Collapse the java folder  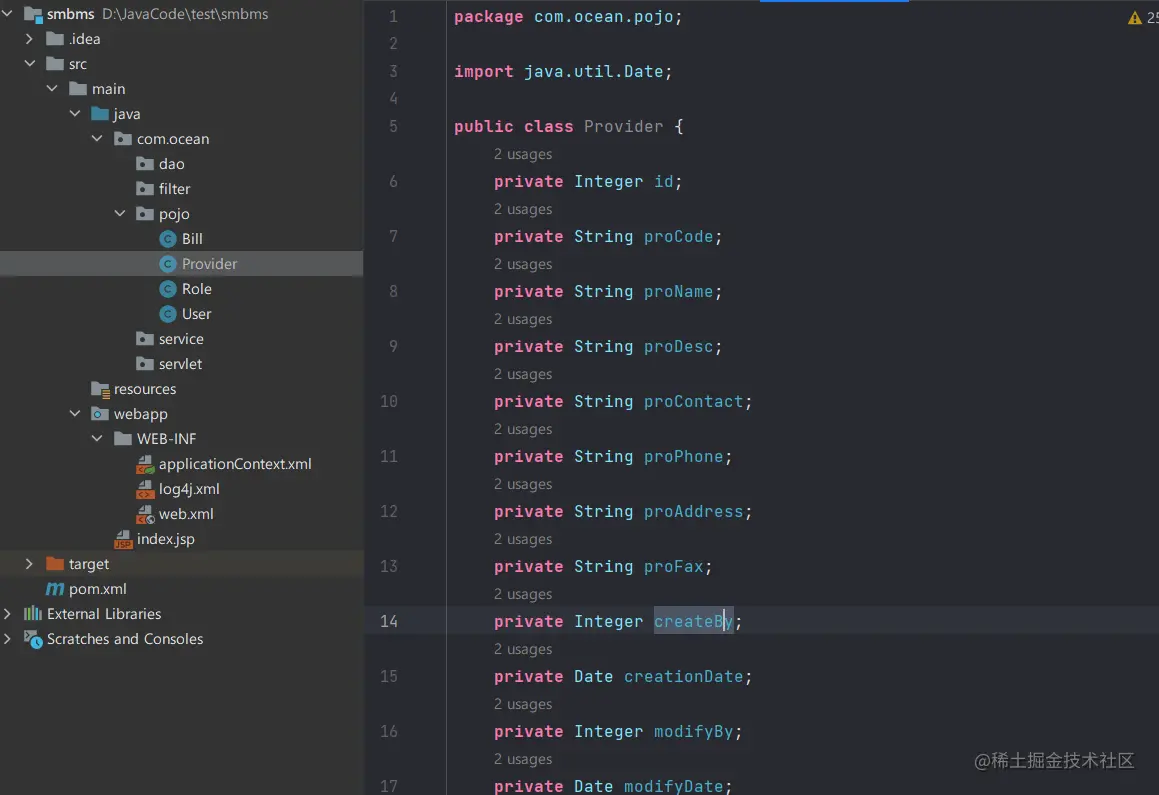(x=75, y=114)
